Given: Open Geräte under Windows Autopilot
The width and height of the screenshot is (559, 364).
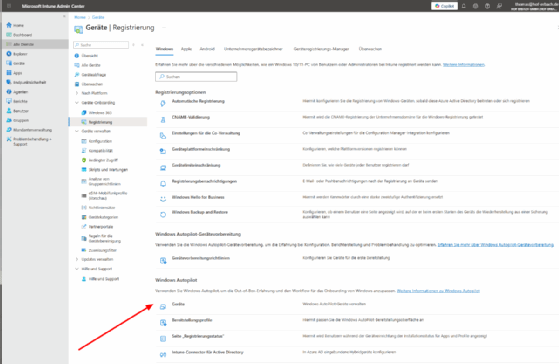Looking at the screenshot, I should 178,304.
